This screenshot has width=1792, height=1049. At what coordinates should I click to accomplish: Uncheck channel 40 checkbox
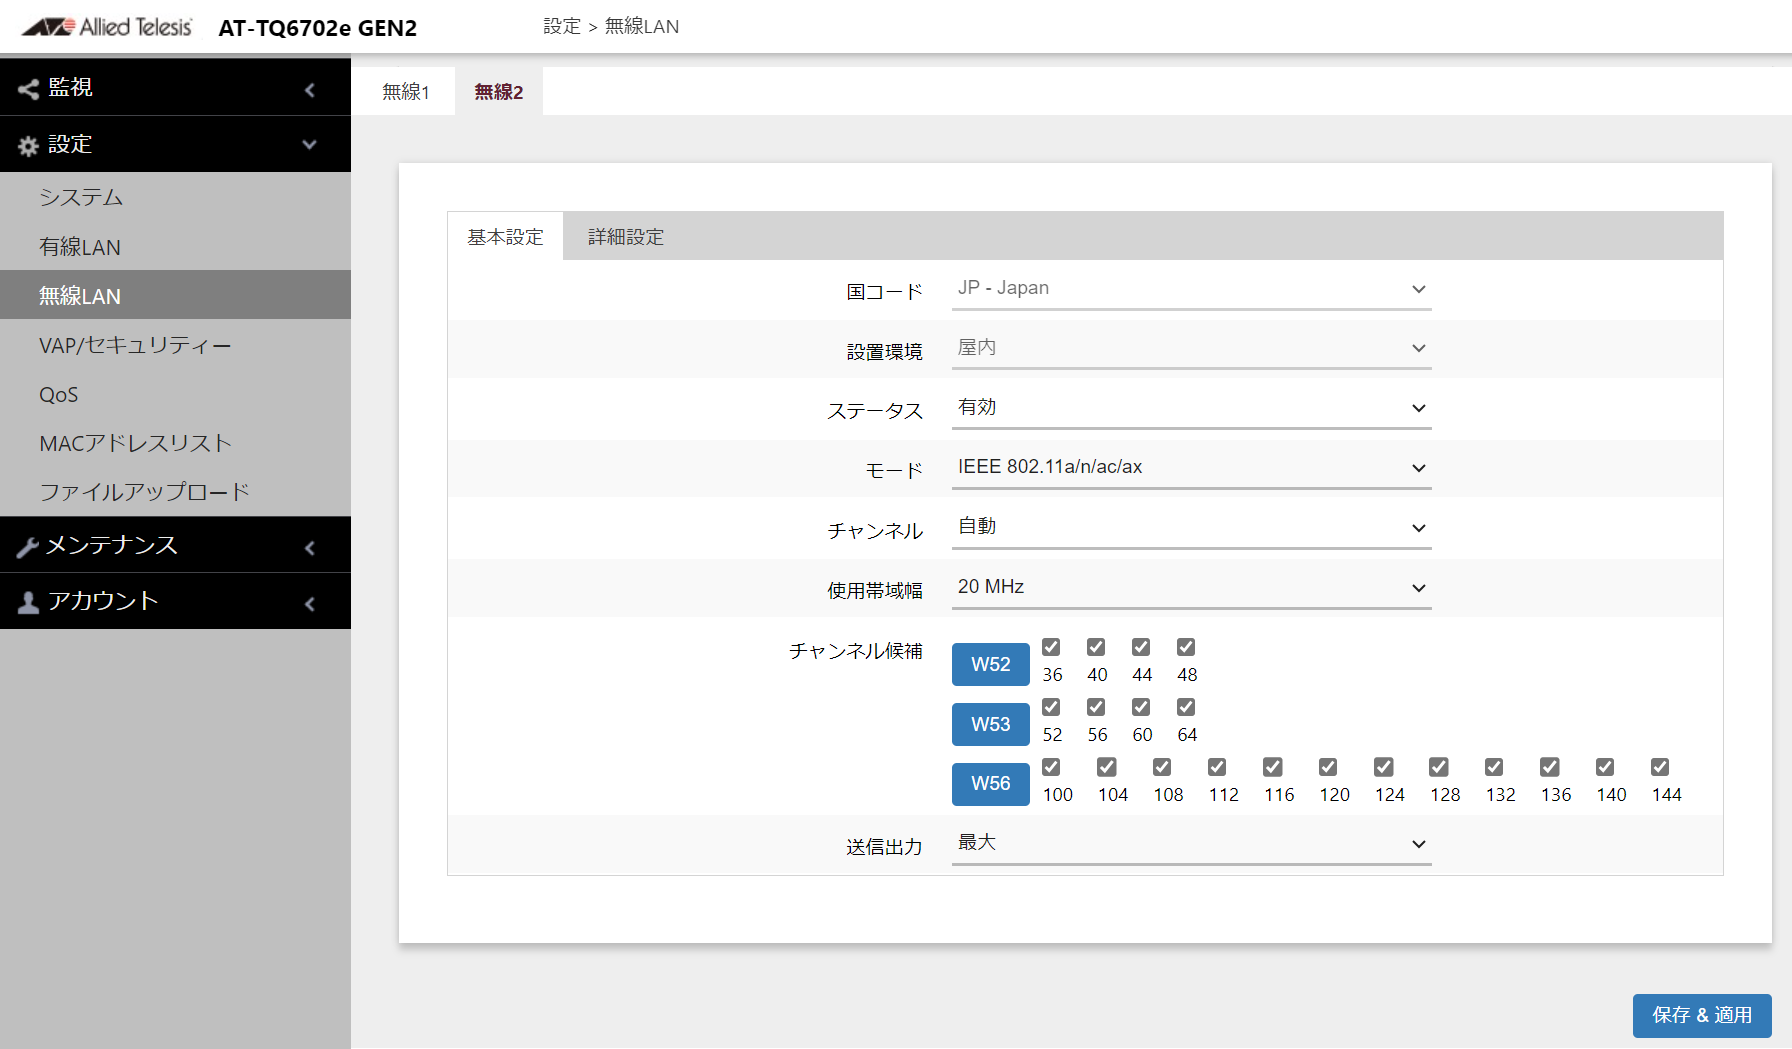pyautogui.click(x=1096, y=647)
